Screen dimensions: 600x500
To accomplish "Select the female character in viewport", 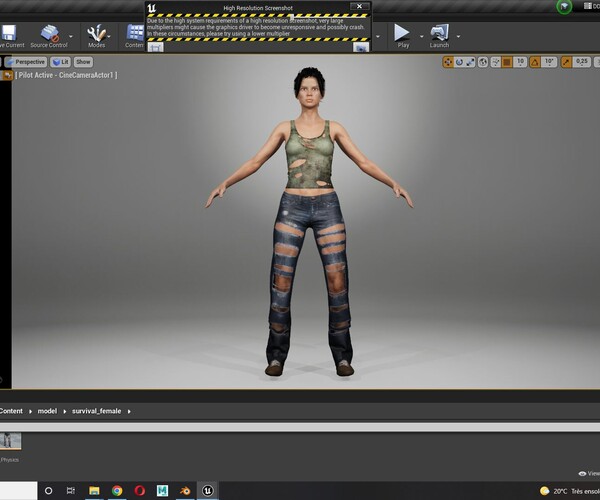I will pyautogui.click(x=309, y=222).
